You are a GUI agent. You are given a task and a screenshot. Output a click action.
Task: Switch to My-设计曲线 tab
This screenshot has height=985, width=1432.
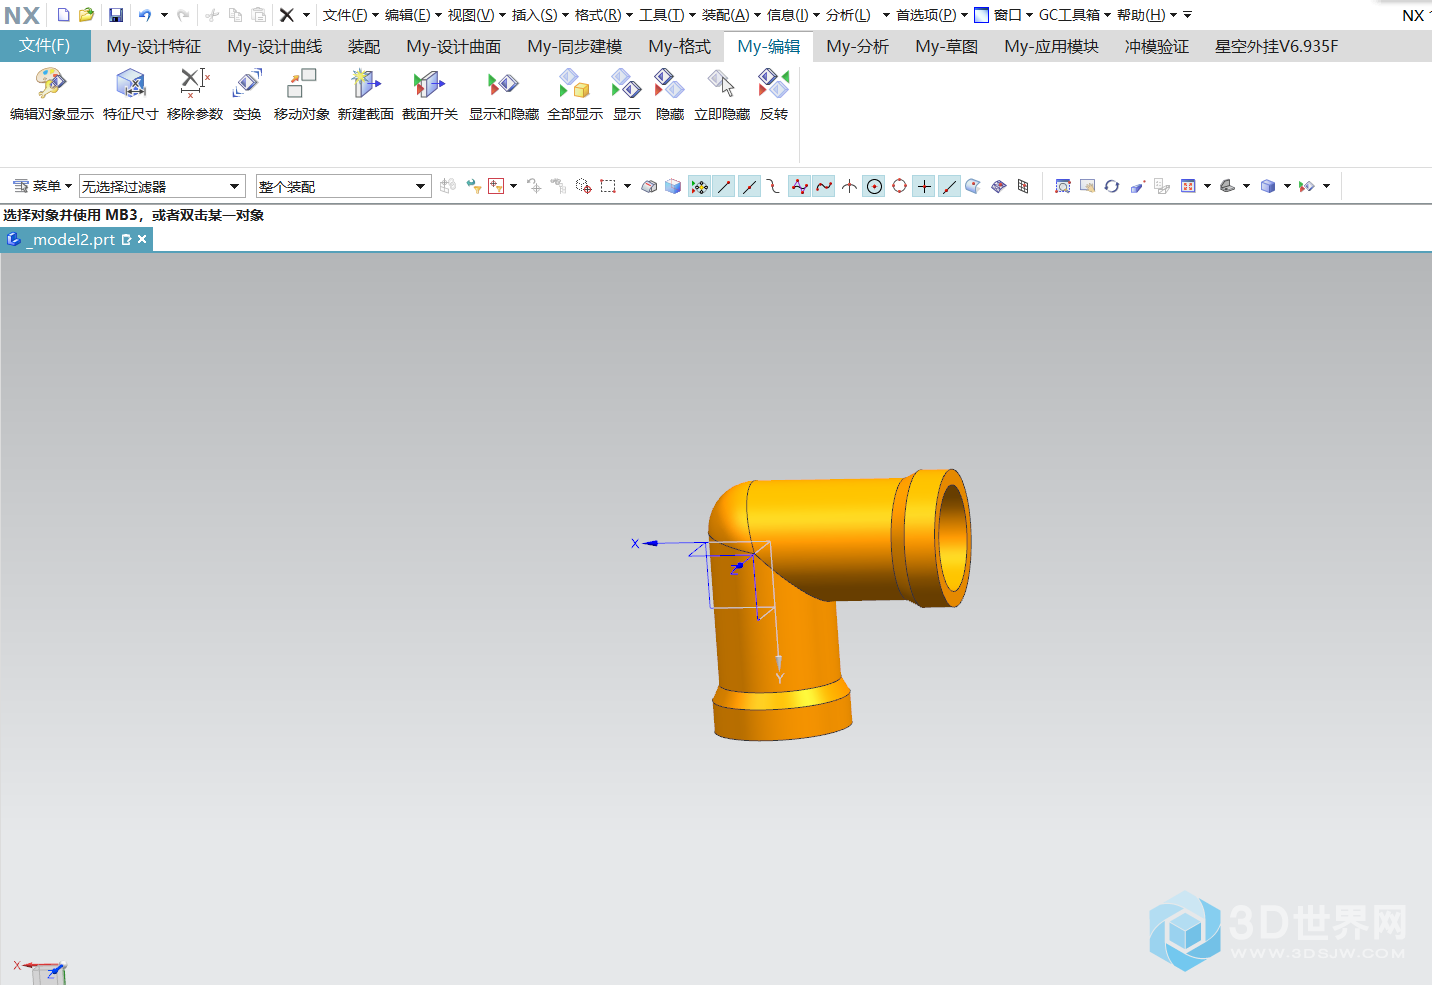click(x=275, y=46)
